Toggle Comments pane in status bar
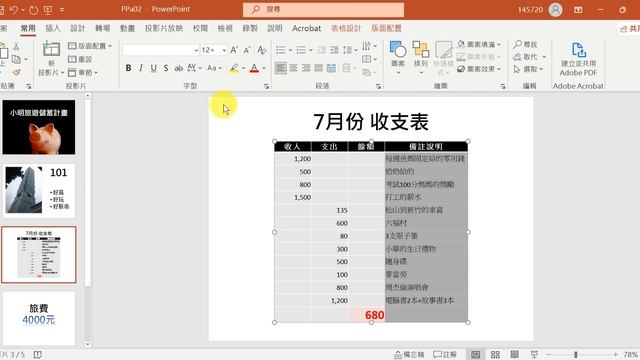Viewport: 640px width, 360px height. pyautogui.click(x=444, y=354)
